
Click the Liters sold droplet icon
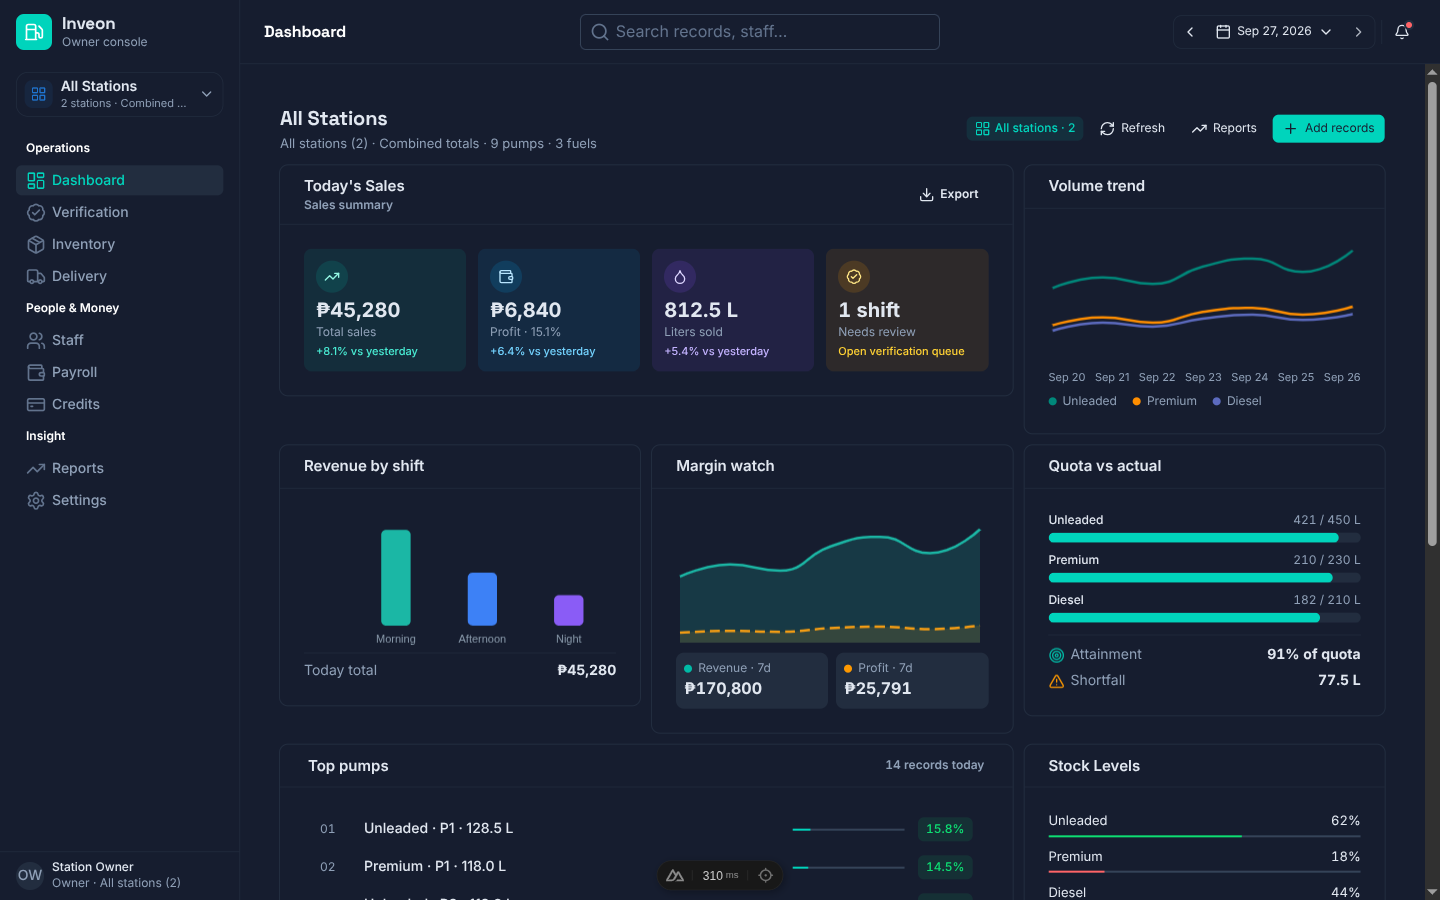(x=680, y=277)
